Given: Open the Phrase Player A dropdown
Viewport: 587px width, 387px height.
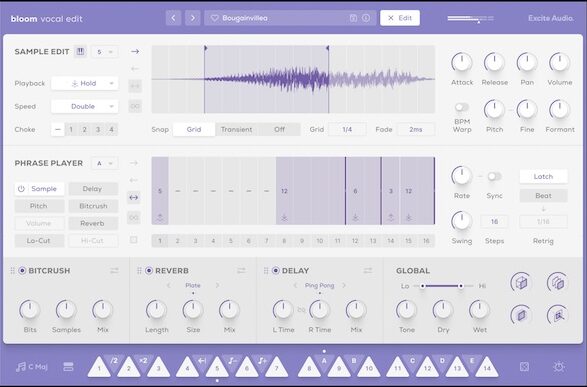Looking at the screenshot, I should pyautogui.click(x=105, y=163).
